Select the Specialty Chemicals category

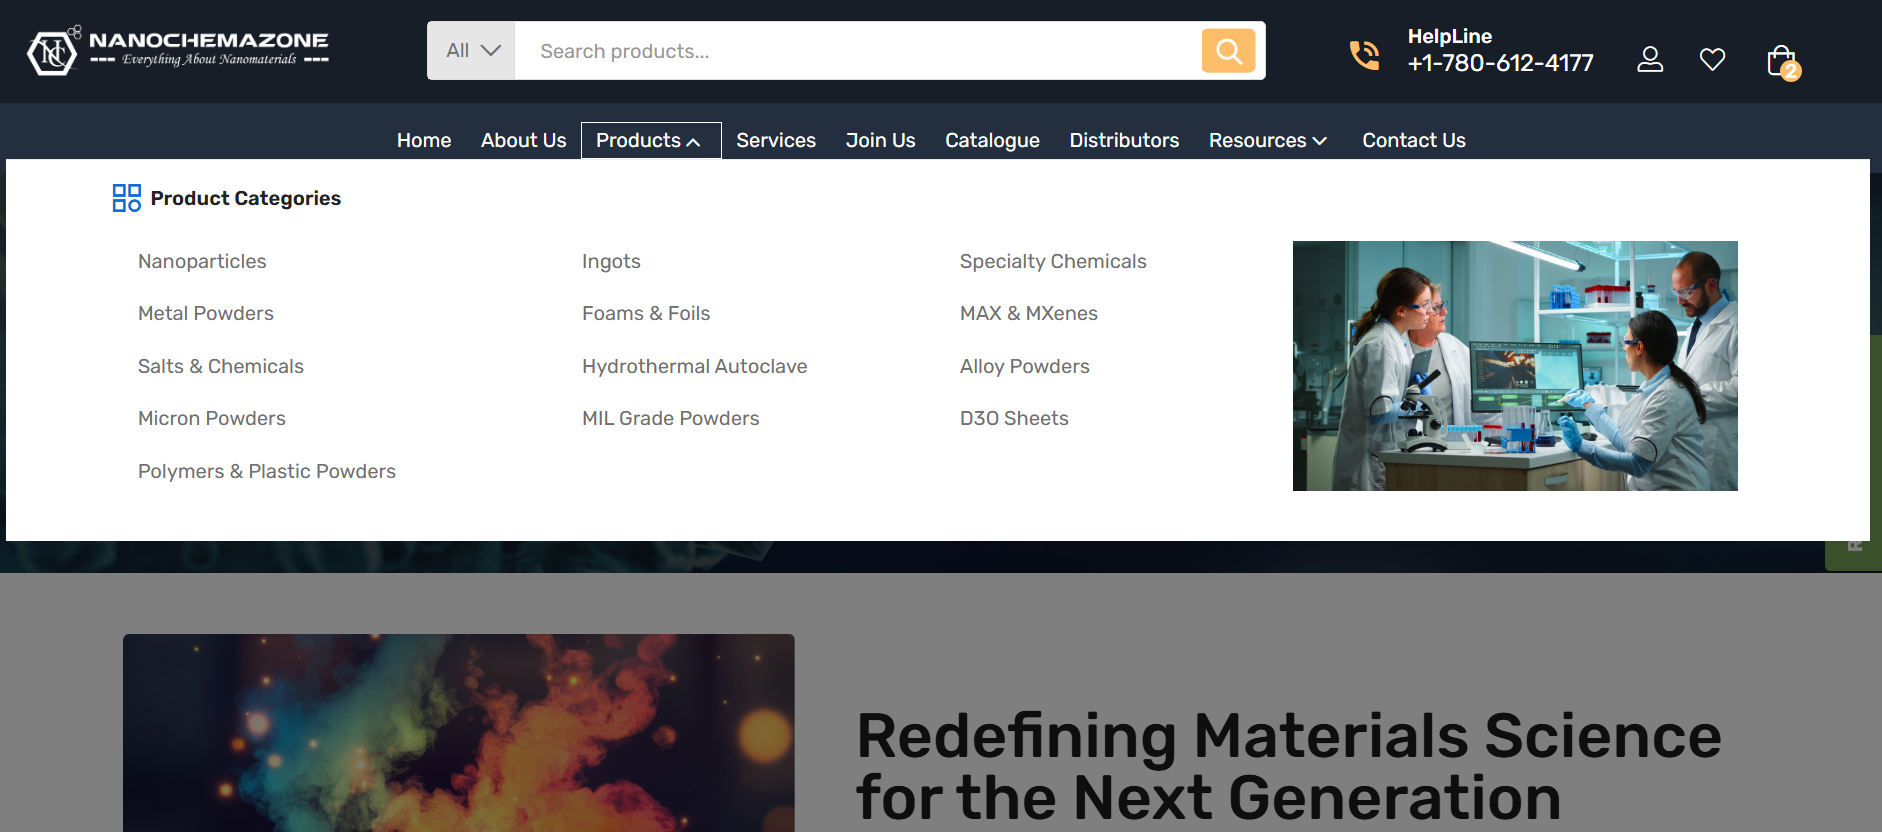tap(1053, 261)
